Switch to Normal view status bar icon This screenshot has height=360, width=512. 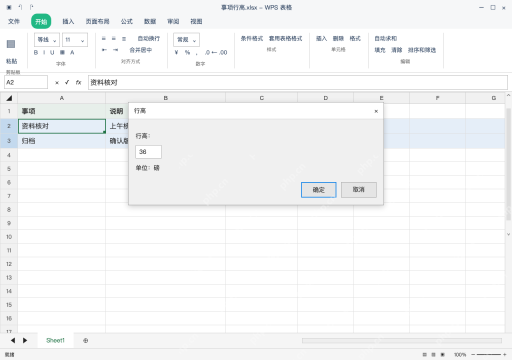point(424,355)
